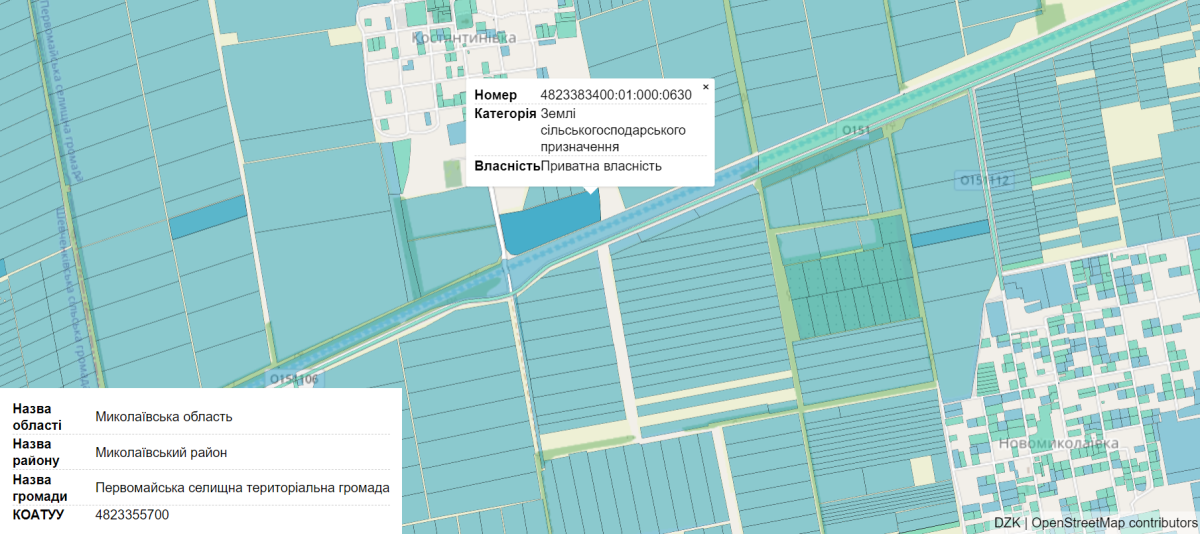
Task: Click the Костянтинівка village label
Action: point(463,38)
